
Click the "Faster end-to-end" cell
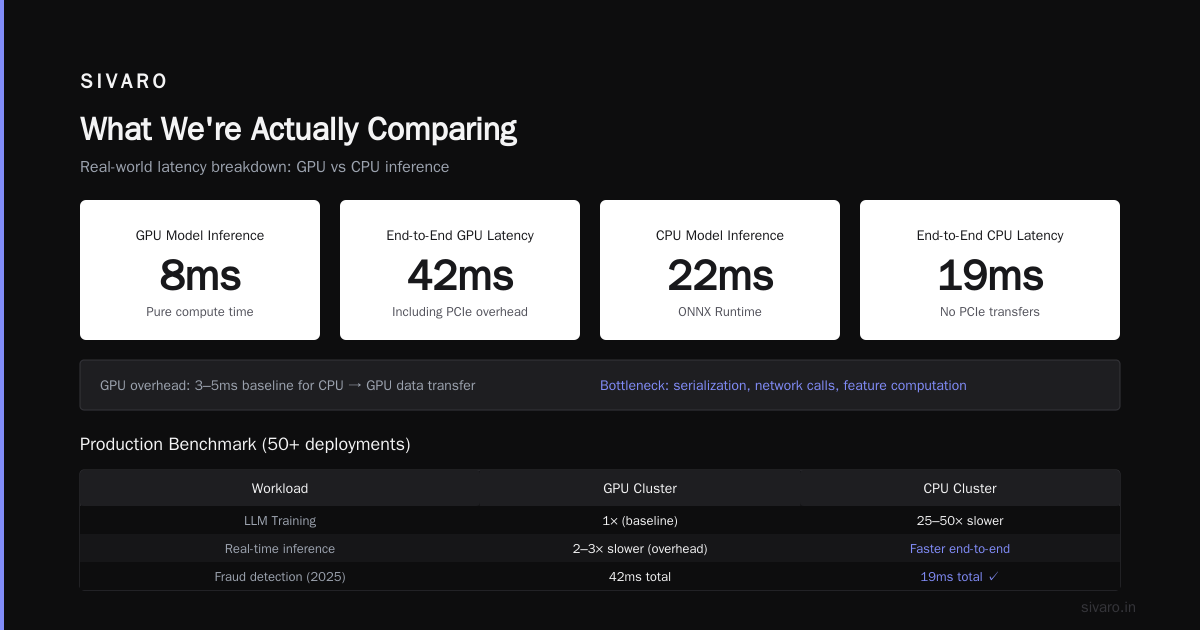(x=960, y=549)
